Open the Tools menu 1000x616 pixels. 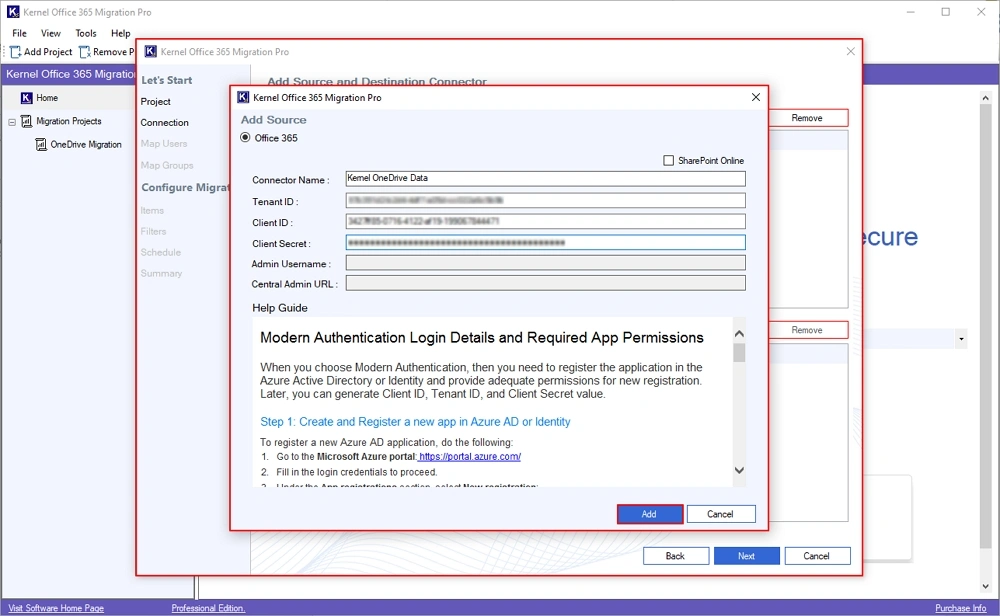click(x=85, y=33)
